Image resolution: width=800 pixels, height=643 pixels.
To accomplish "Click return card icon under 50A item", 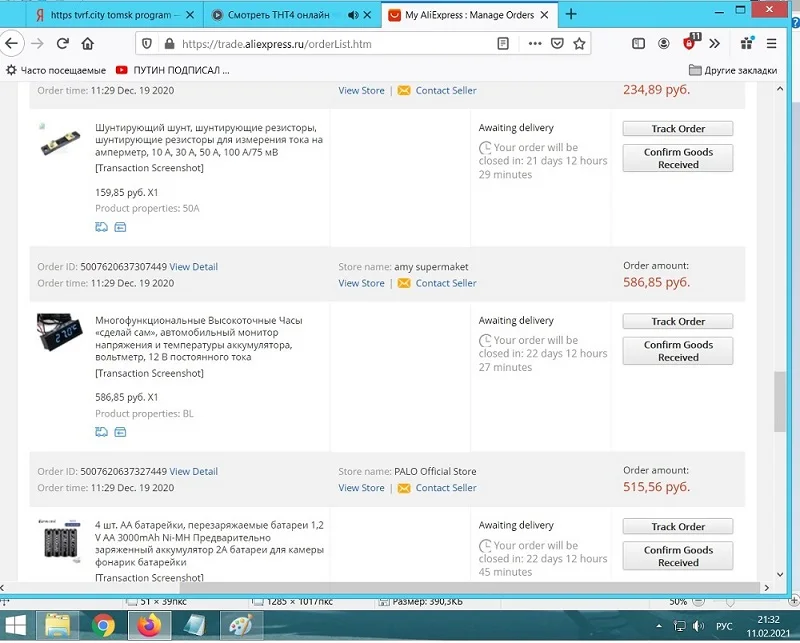I will click(x=120, y=227).
